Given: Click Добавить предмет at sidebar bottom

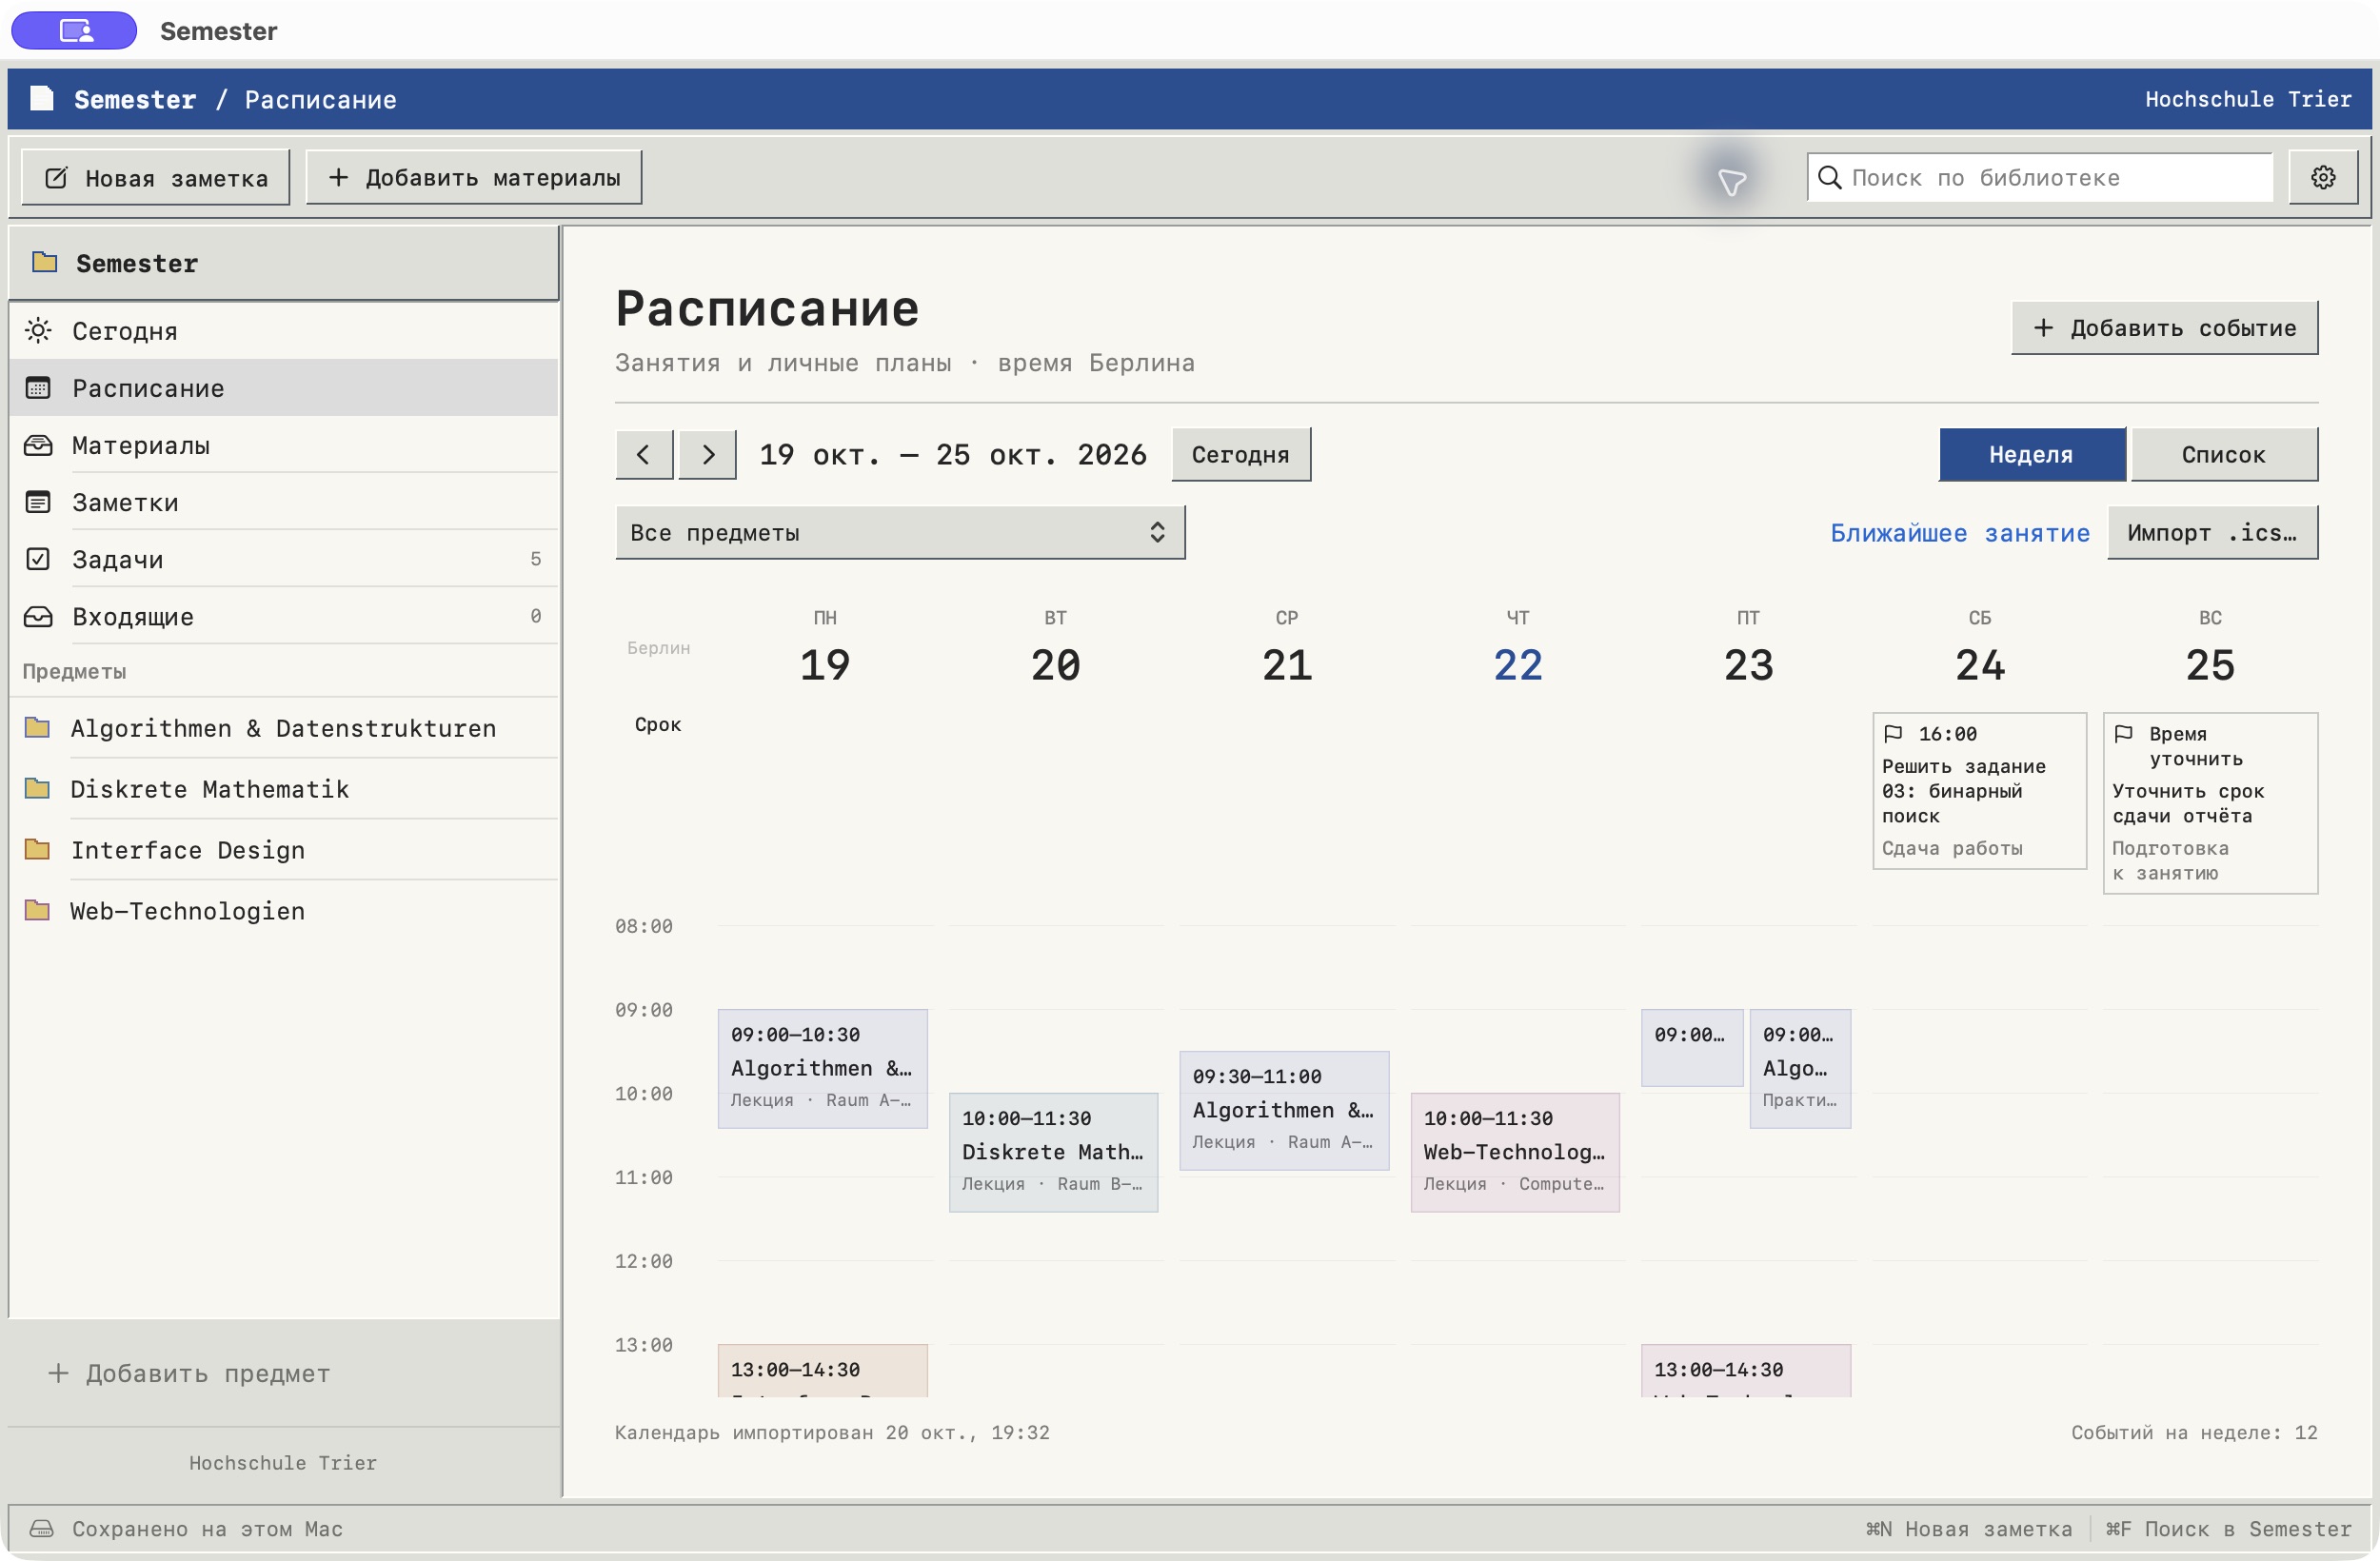Looking at the screenshot, I should (x=189, y=1373).
